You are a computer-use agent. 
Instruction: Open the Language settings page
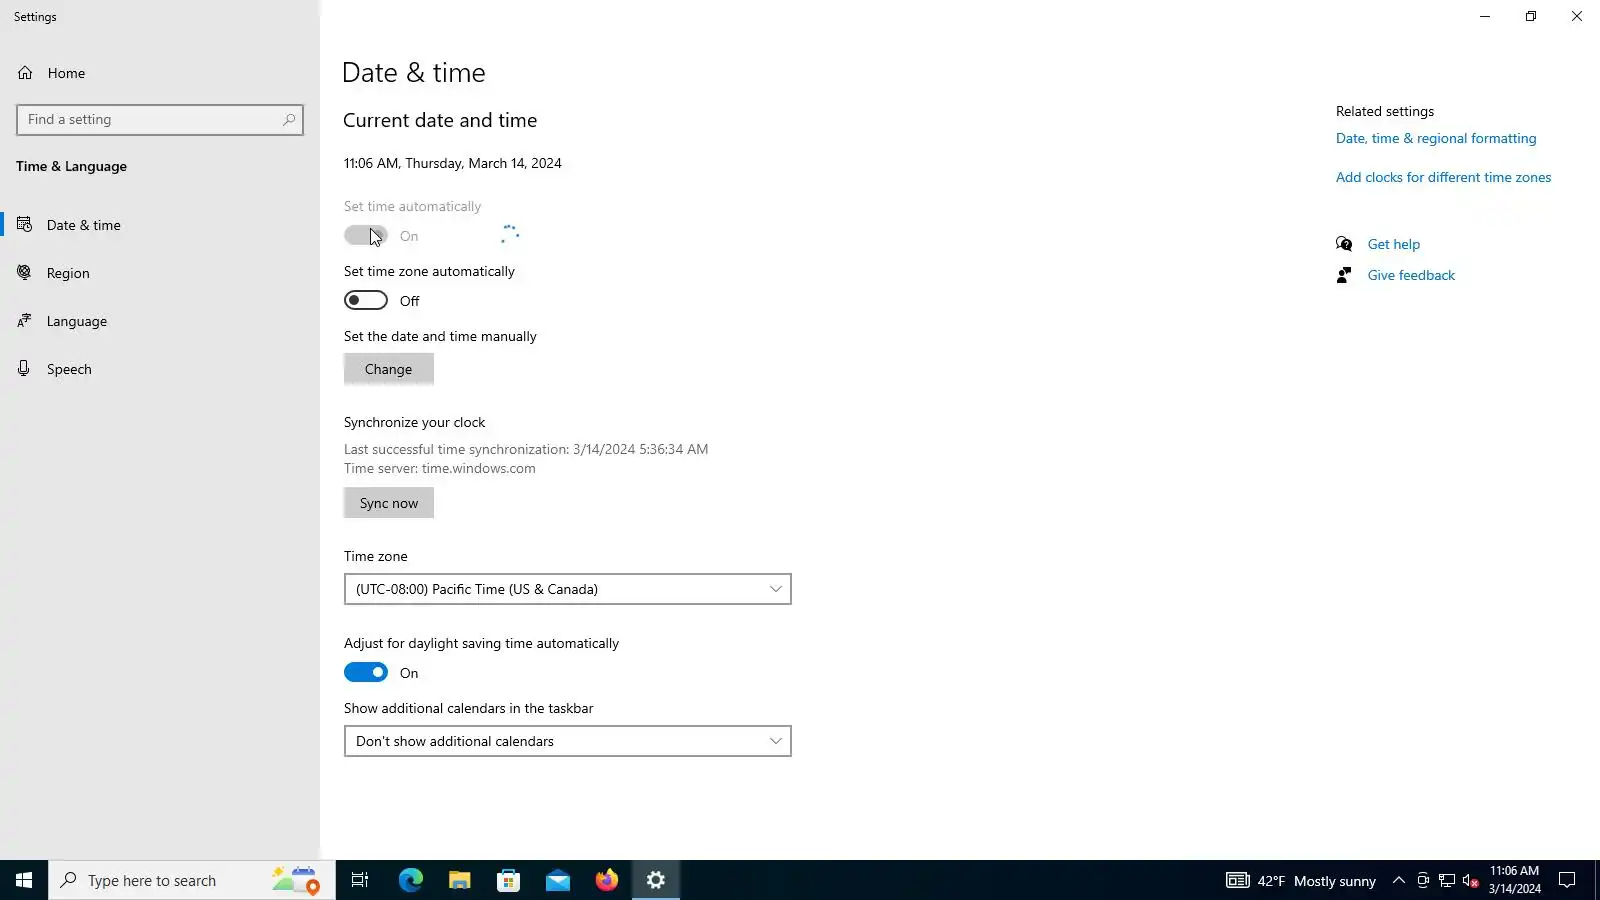pos(160,321)
